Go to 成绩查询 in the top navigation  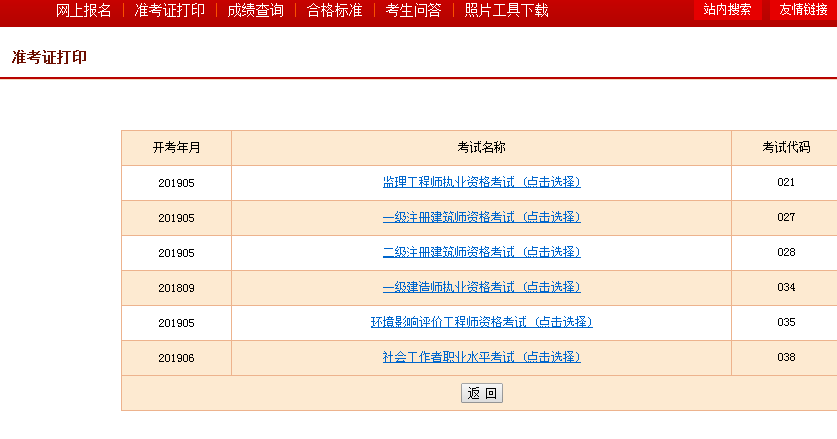tap(255, 10)
